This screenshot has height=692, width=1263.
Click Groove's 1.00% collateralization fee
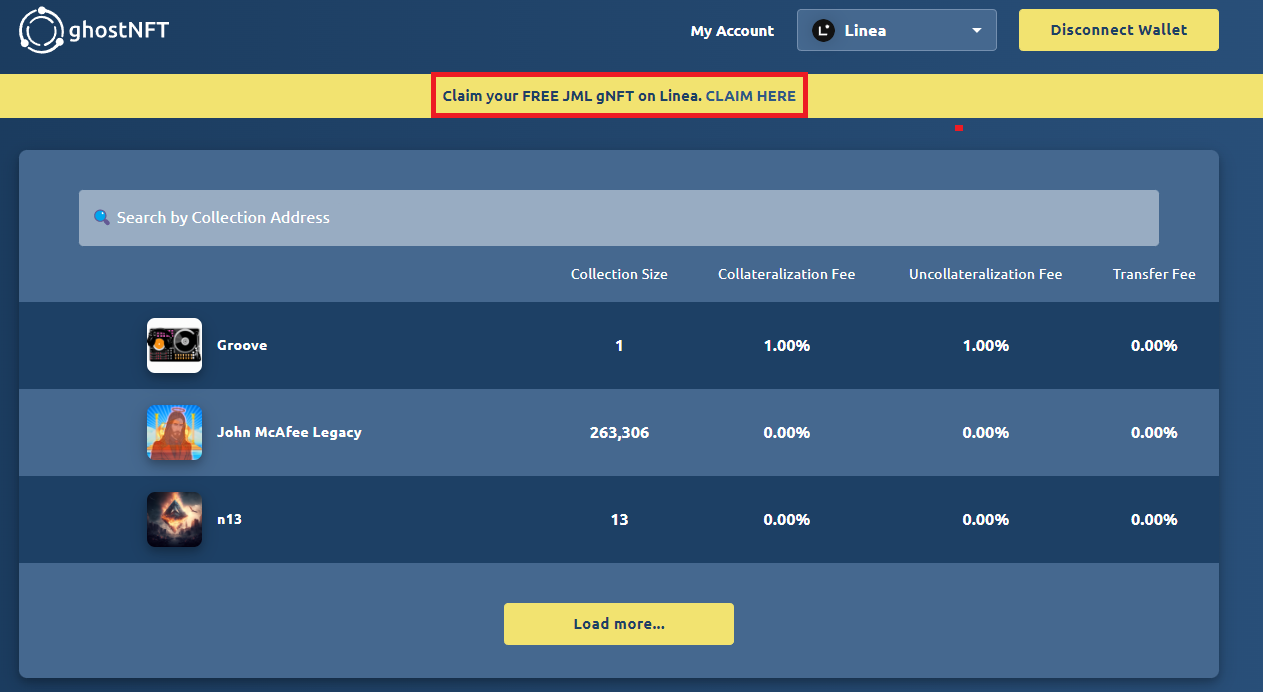pyautogui.click(x=787, y=346)
